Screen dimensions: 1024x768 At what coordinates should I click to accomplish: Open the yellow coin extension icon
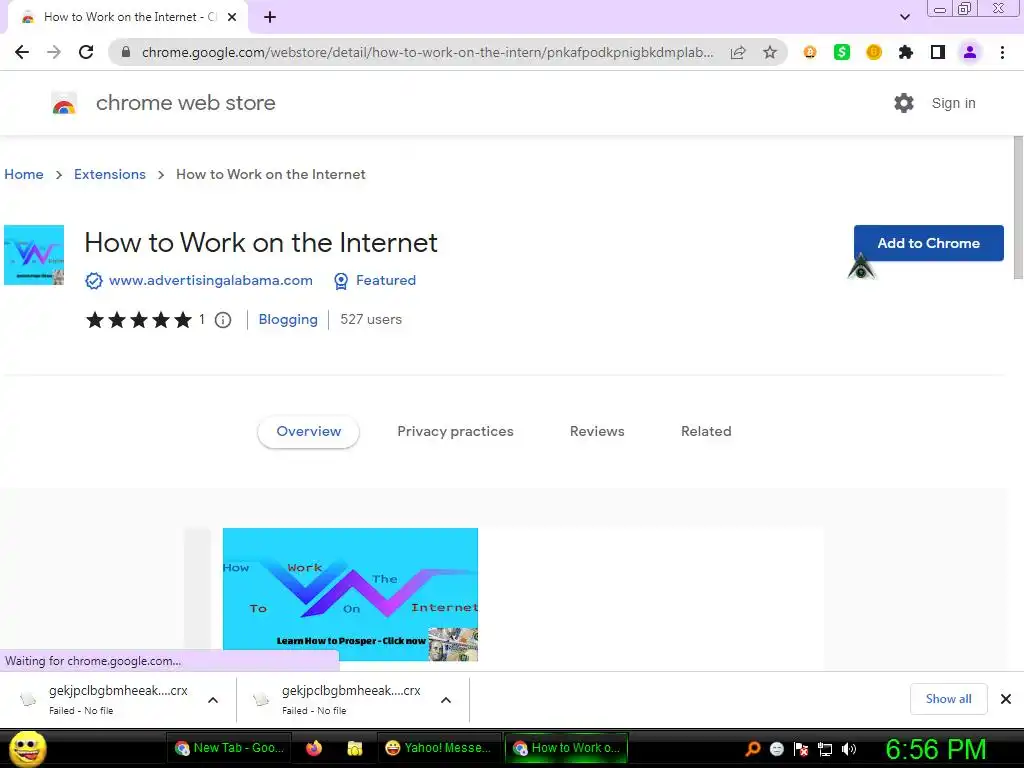pyautogui.click(x=874, y=52)
